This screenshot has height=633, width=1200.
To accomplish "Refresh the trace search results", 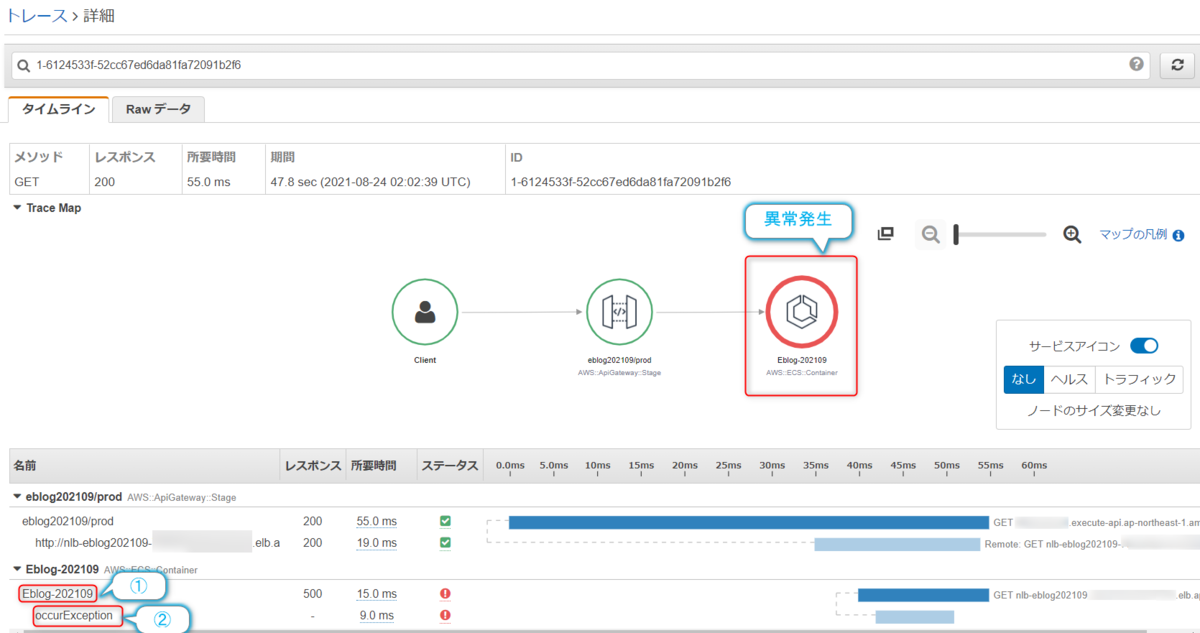I will coord(1177,63).
